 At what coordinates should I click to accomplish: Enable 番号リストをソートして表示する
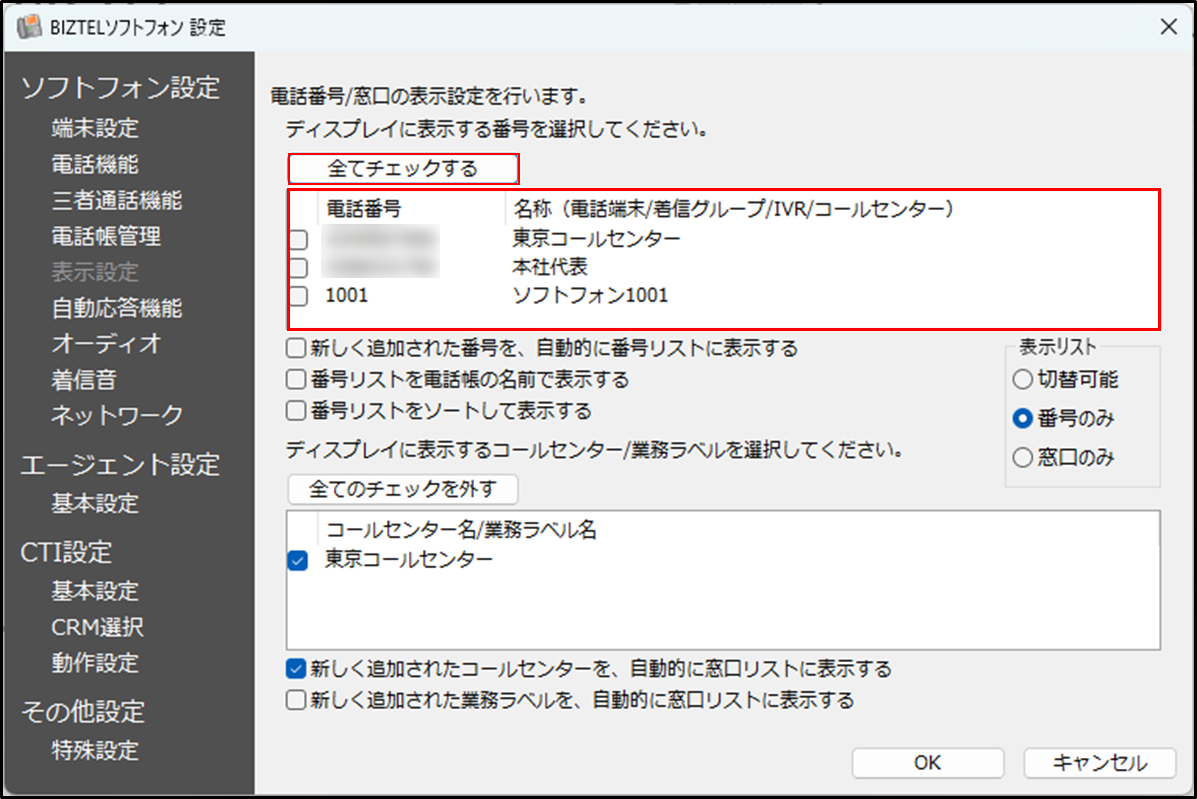(x=295, y=411)
